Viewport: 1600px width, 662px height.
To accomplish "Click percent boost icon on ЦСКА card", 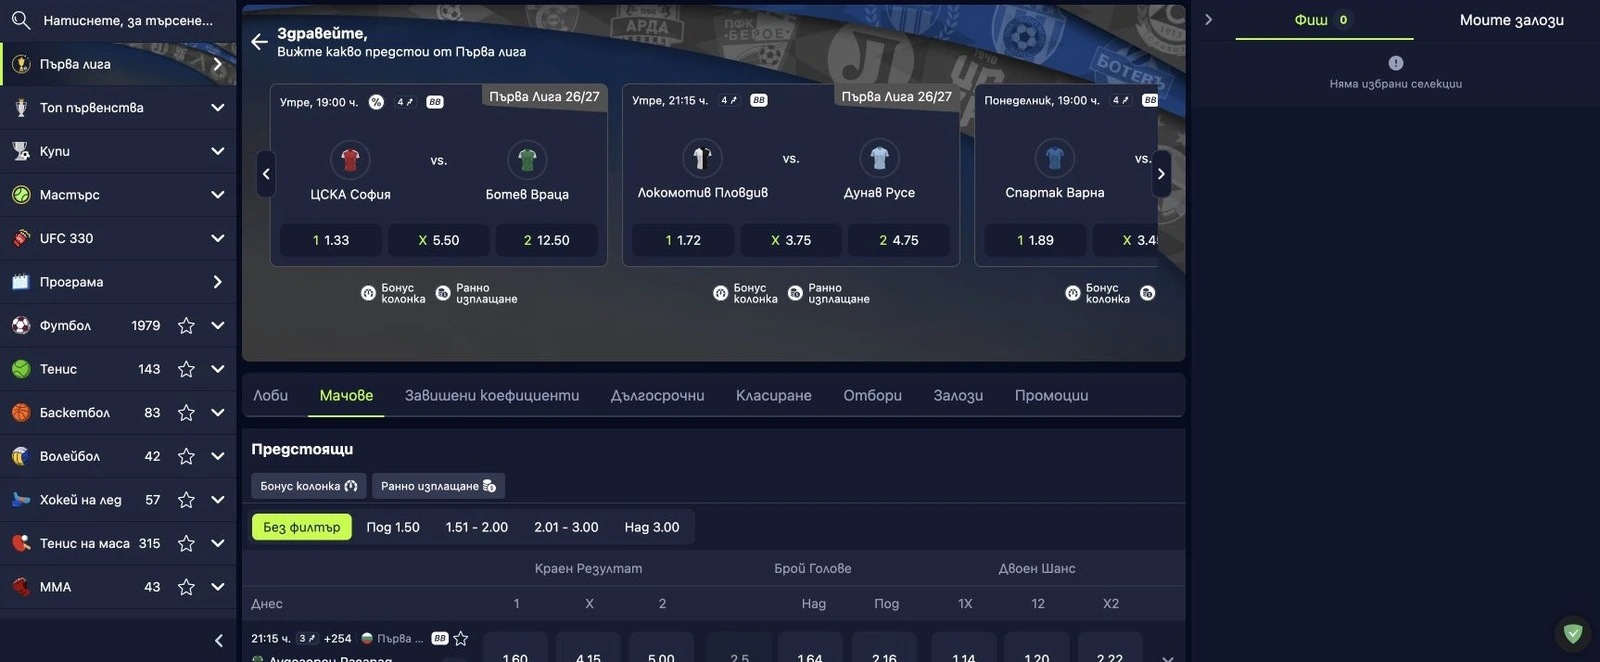I will pyautogui.click(x=376, y=102).
